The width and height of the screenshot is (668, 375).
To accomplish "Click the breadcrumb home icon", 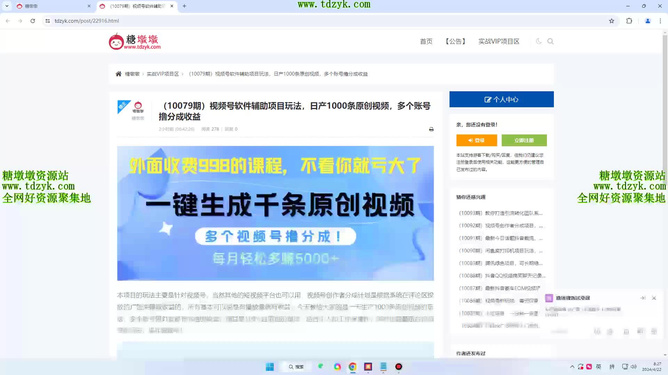I will coord(118,74).
